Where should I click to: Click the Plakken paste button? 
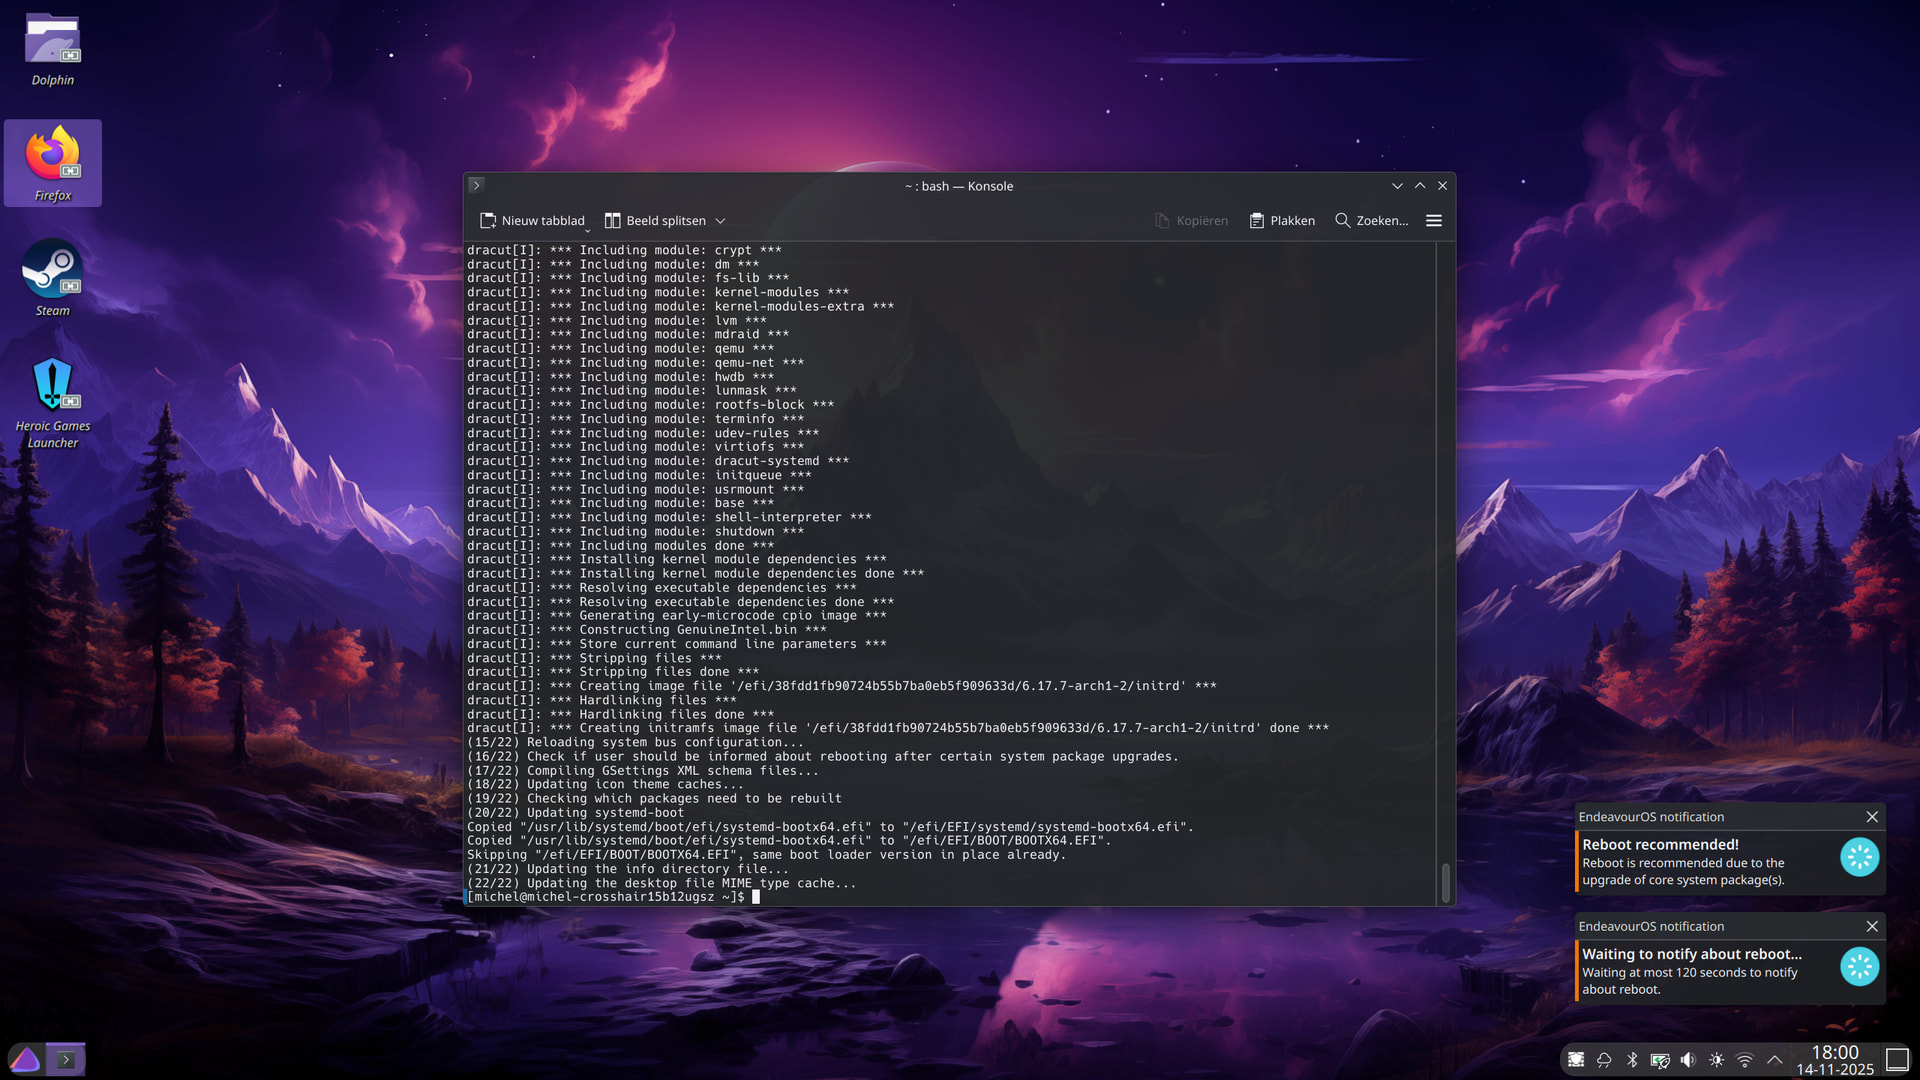pos(1282,221)
